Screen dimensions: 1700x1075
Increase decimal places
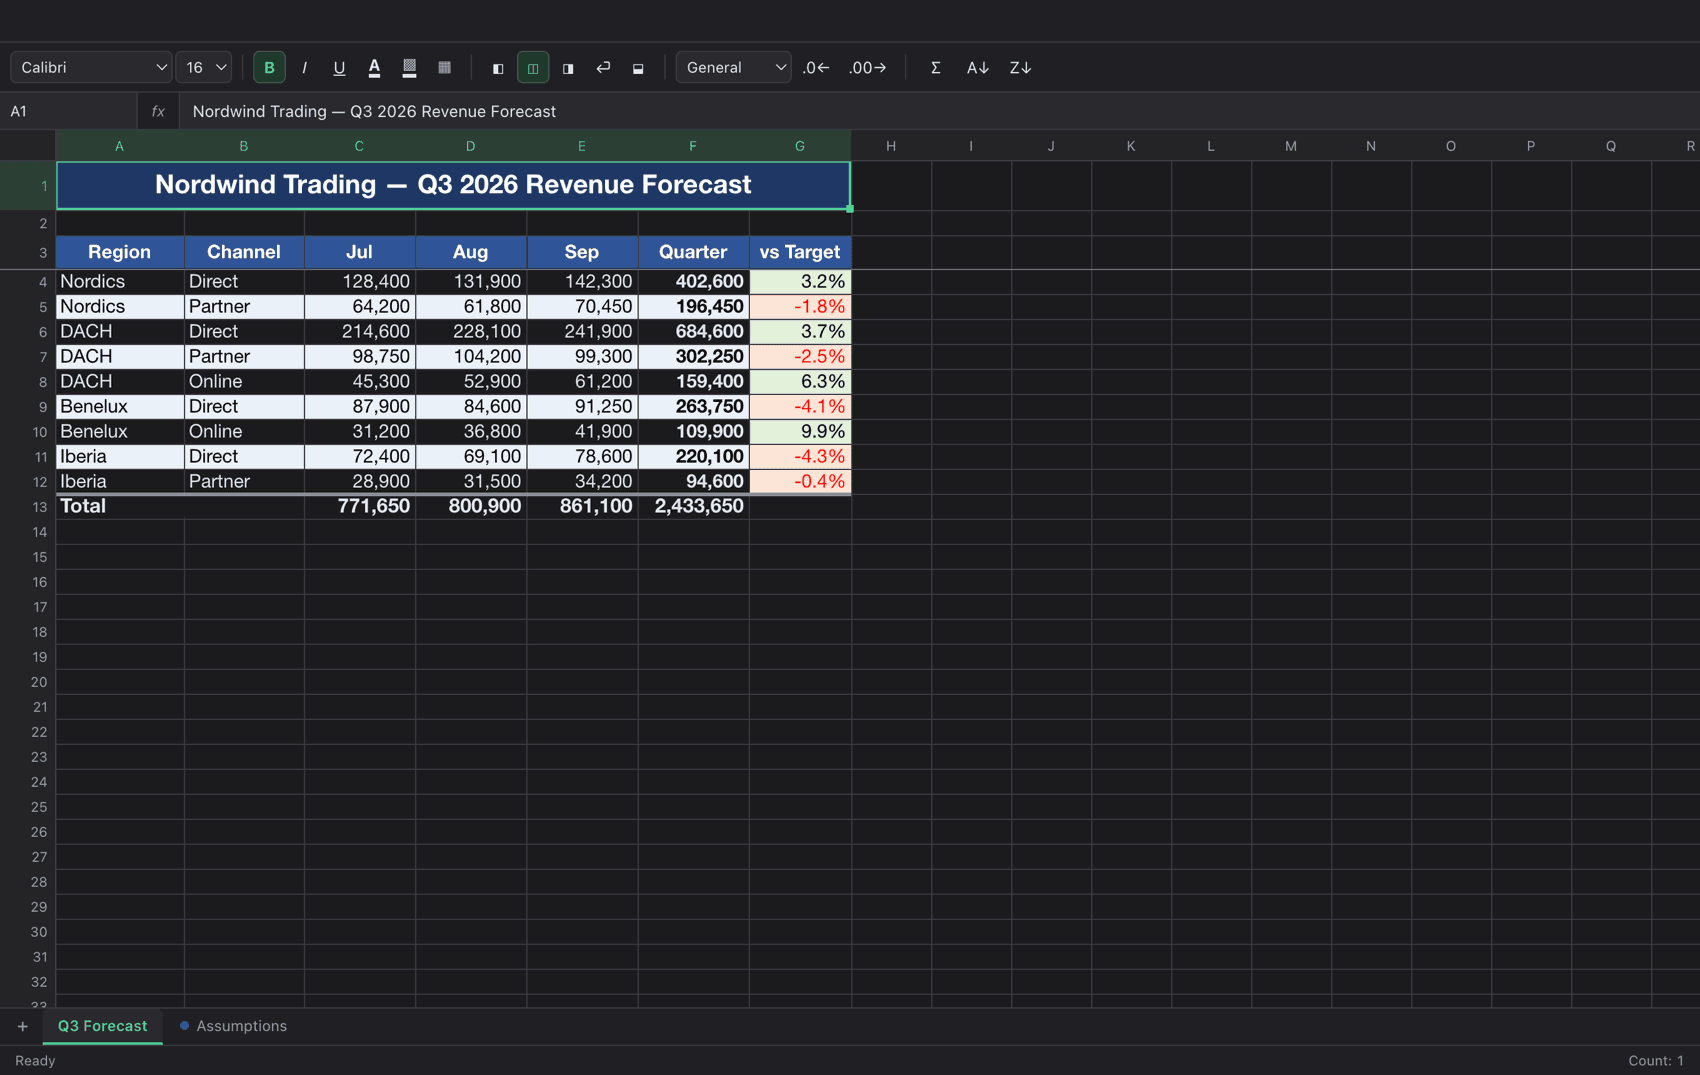tap(867, 67)
